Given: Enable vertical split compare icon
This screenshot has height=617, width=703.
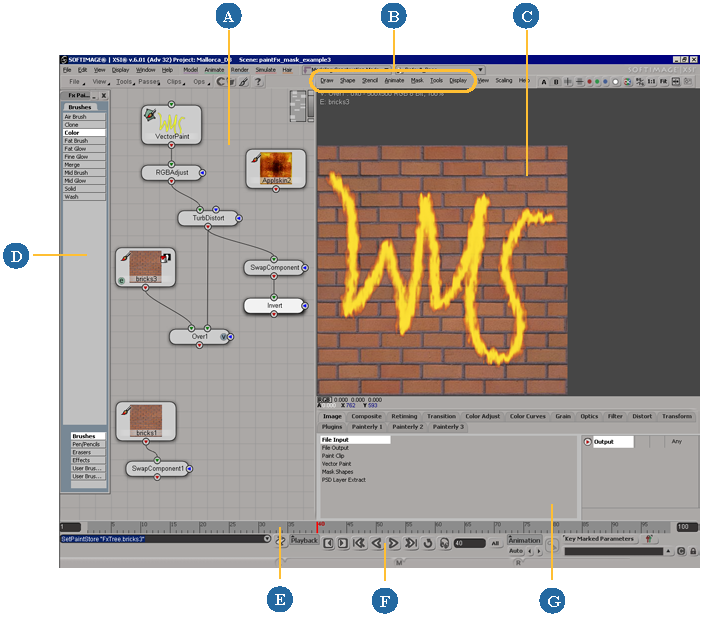Looking at the screenshot, I should [x=568, y=82].
